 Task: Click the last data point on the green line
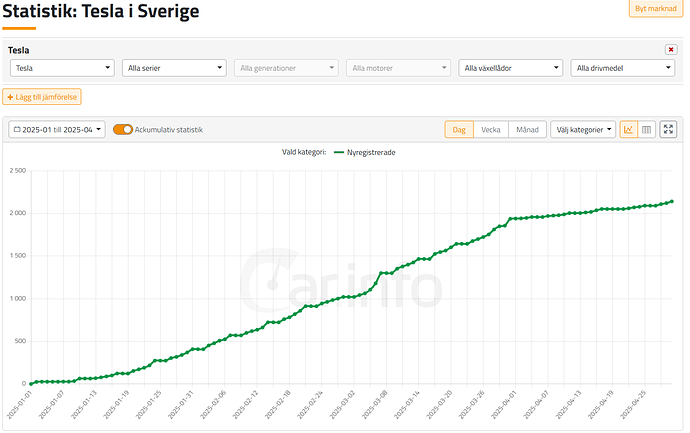coord(672,202)
